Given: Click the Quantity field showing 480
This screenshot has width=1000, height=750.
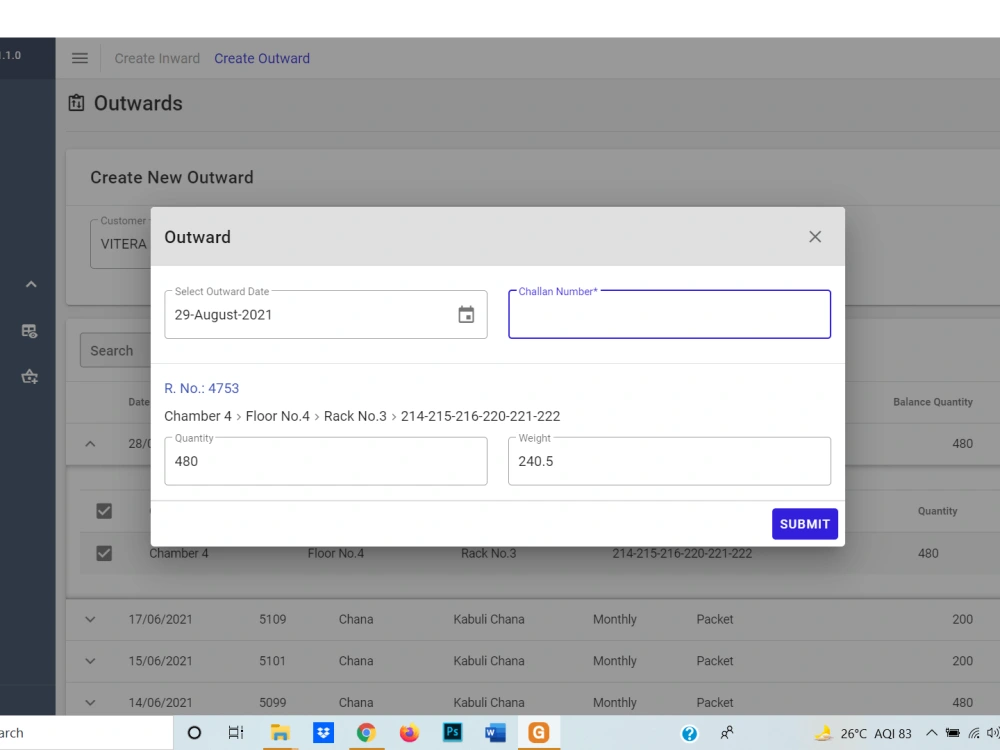Looking at the screenshot, I should [326, 461].
